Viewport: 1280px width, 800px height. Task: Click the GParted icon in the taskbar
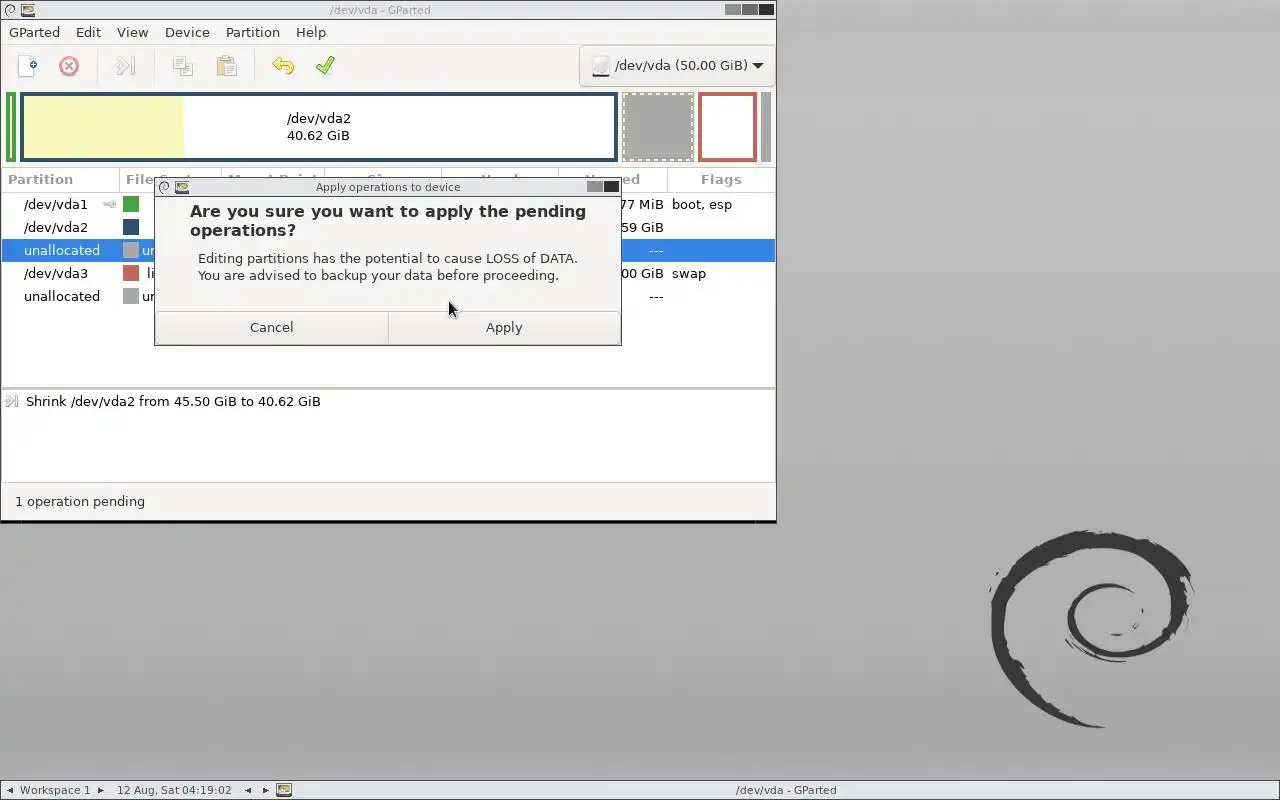pyautogui.click(x=284, y=790)
